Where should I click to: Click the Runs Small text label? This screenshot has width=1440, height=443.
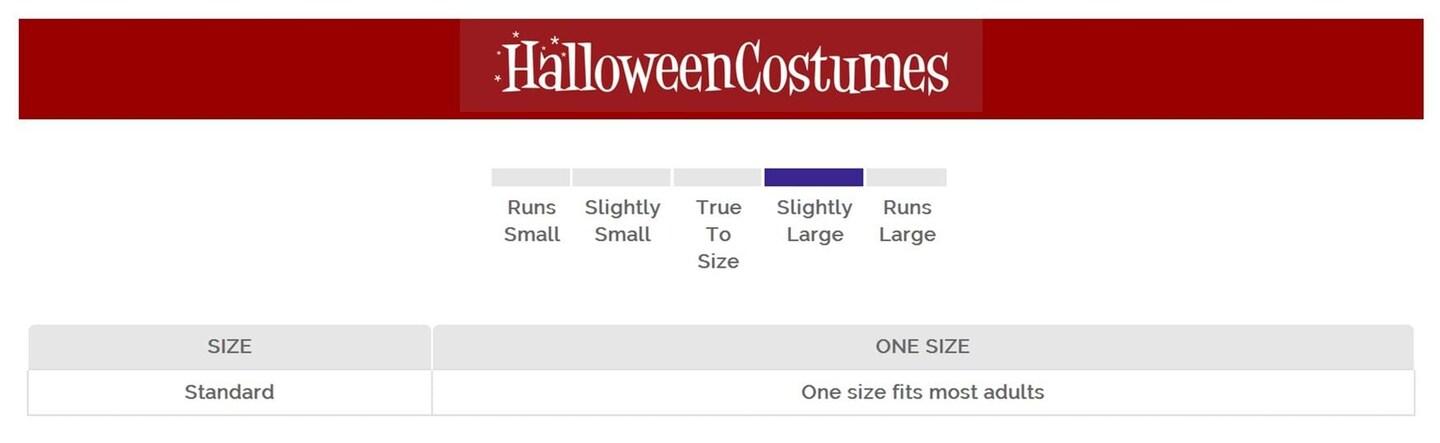(532, 221)
